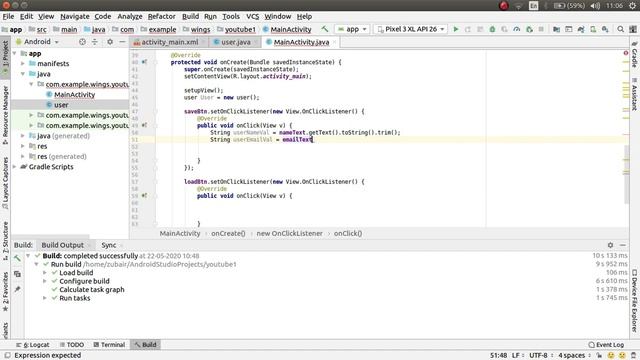Click the build hammer icon in Build panel sidebar

tap(17, 258)
